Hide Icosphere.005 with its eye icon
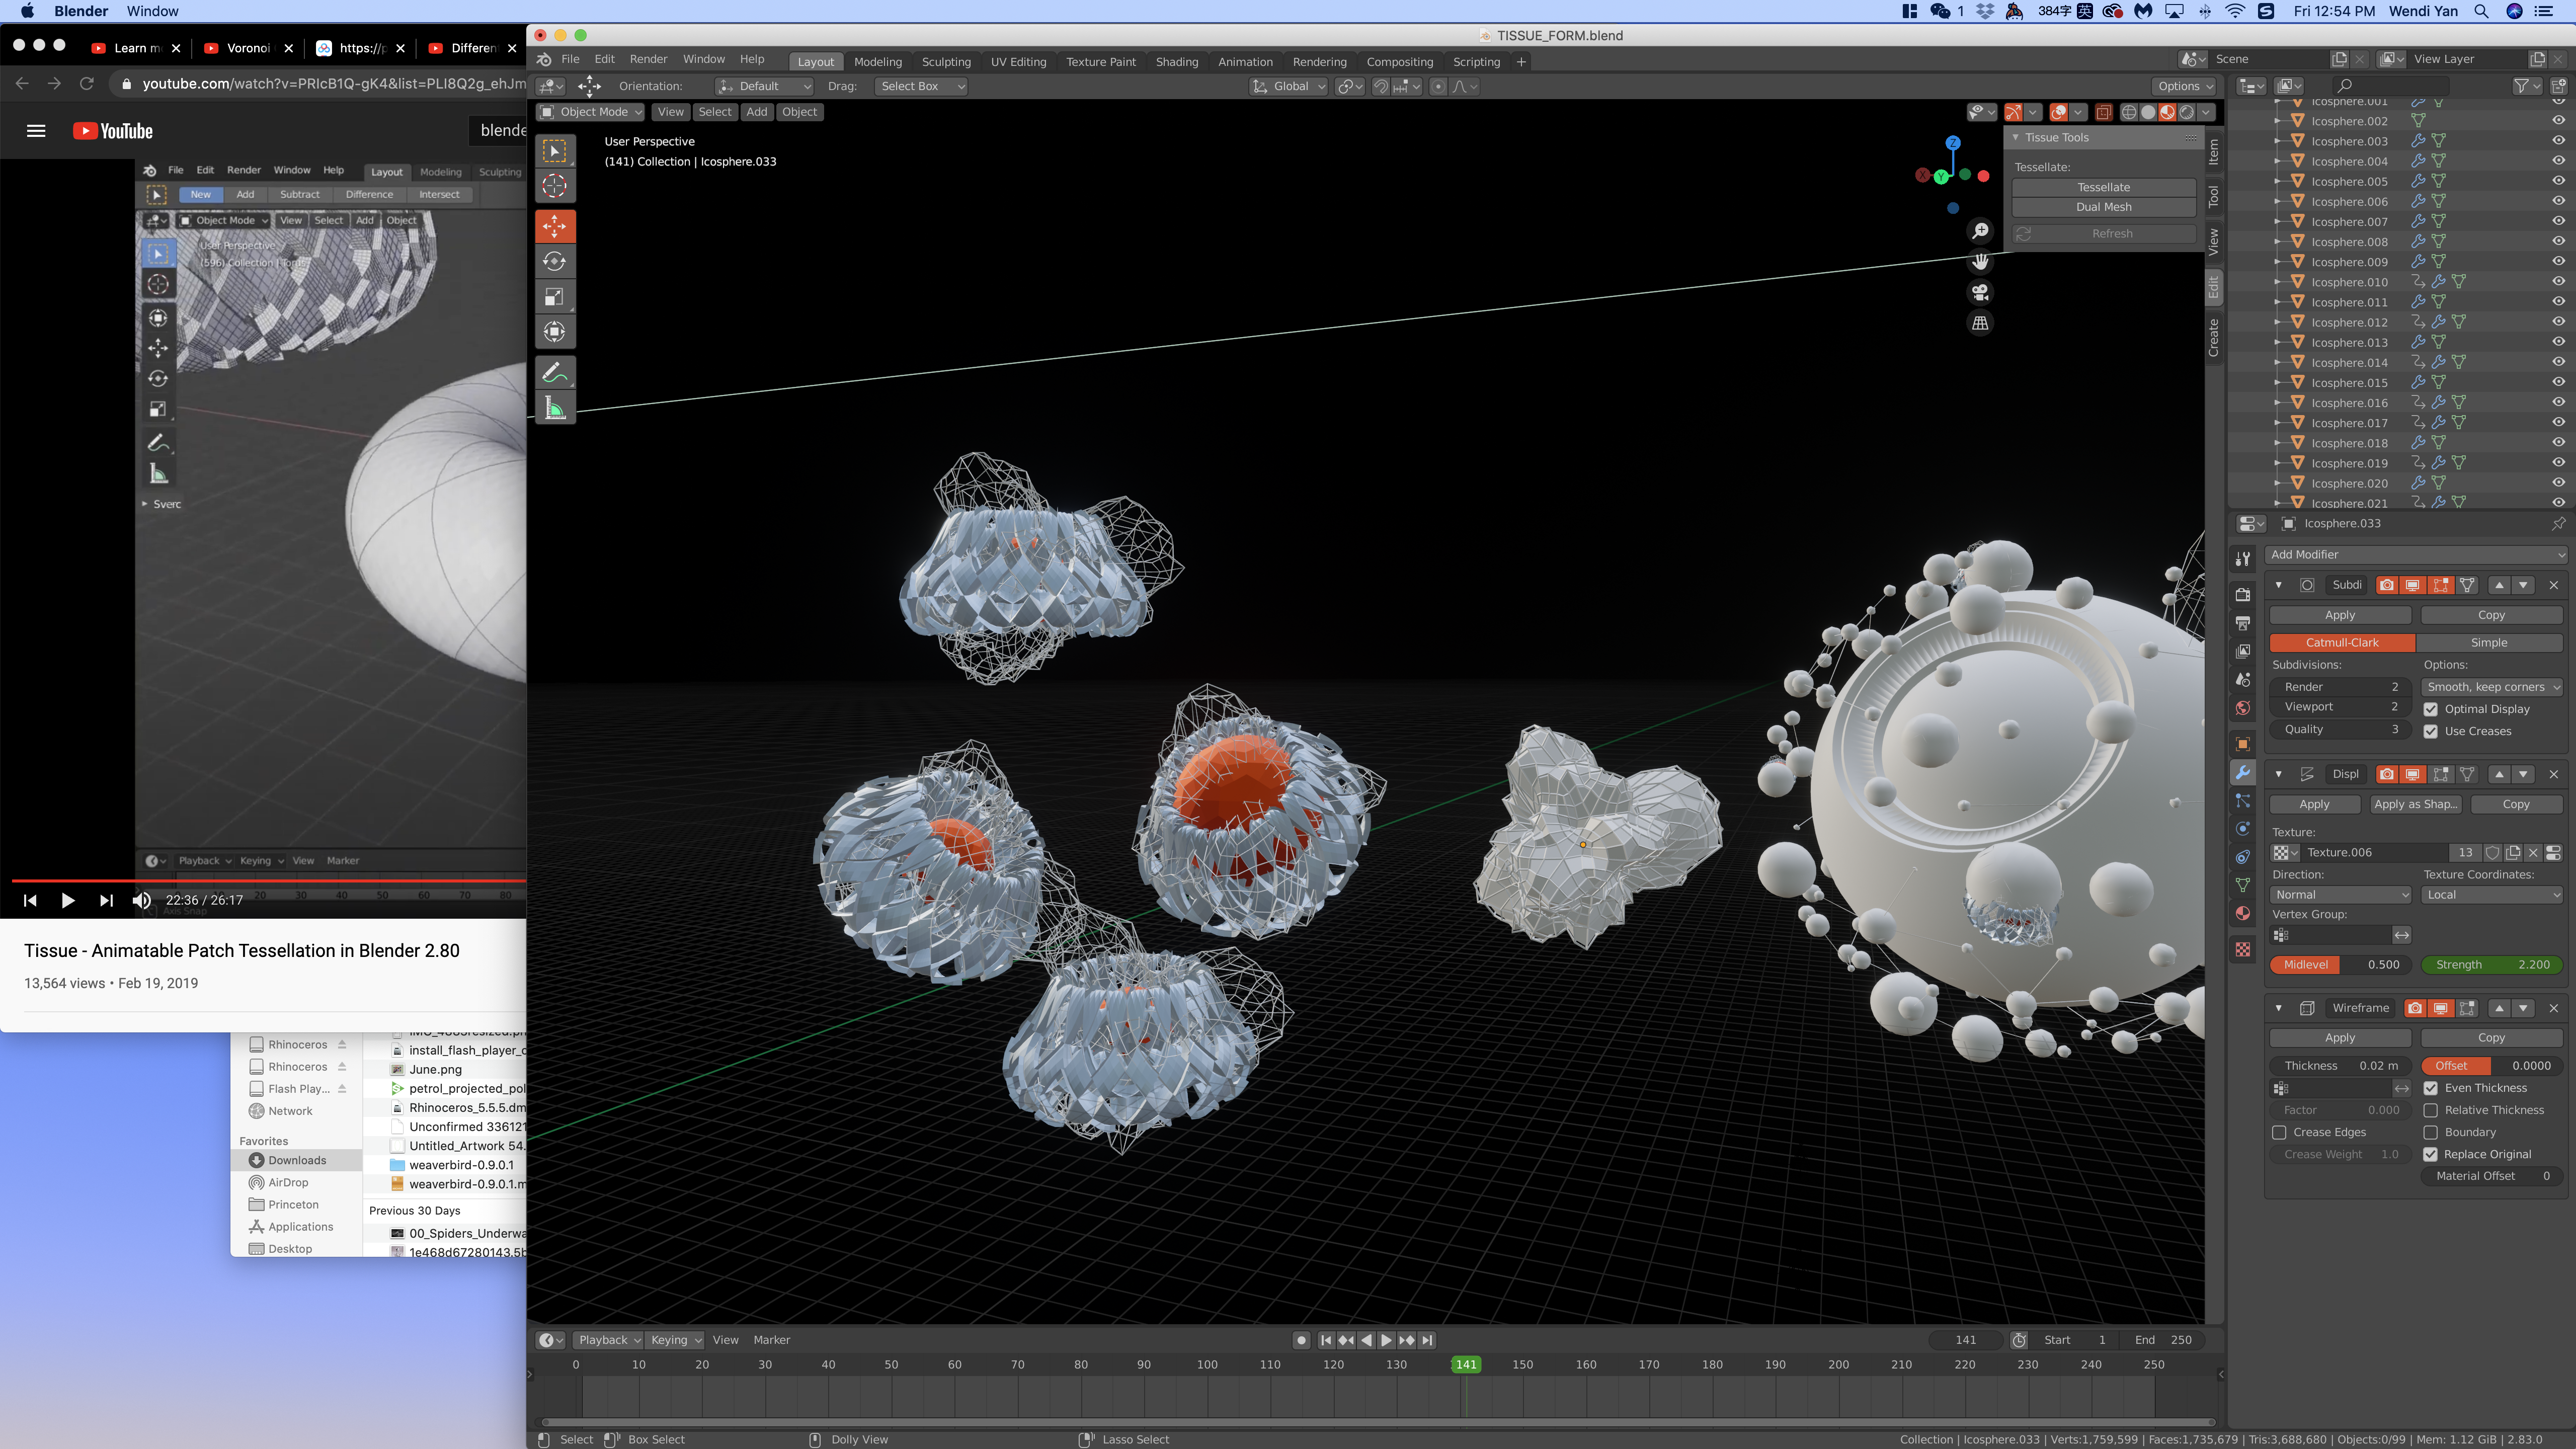Image resolution: width=2576 pixels, height=1449 pixels. 2558,181
